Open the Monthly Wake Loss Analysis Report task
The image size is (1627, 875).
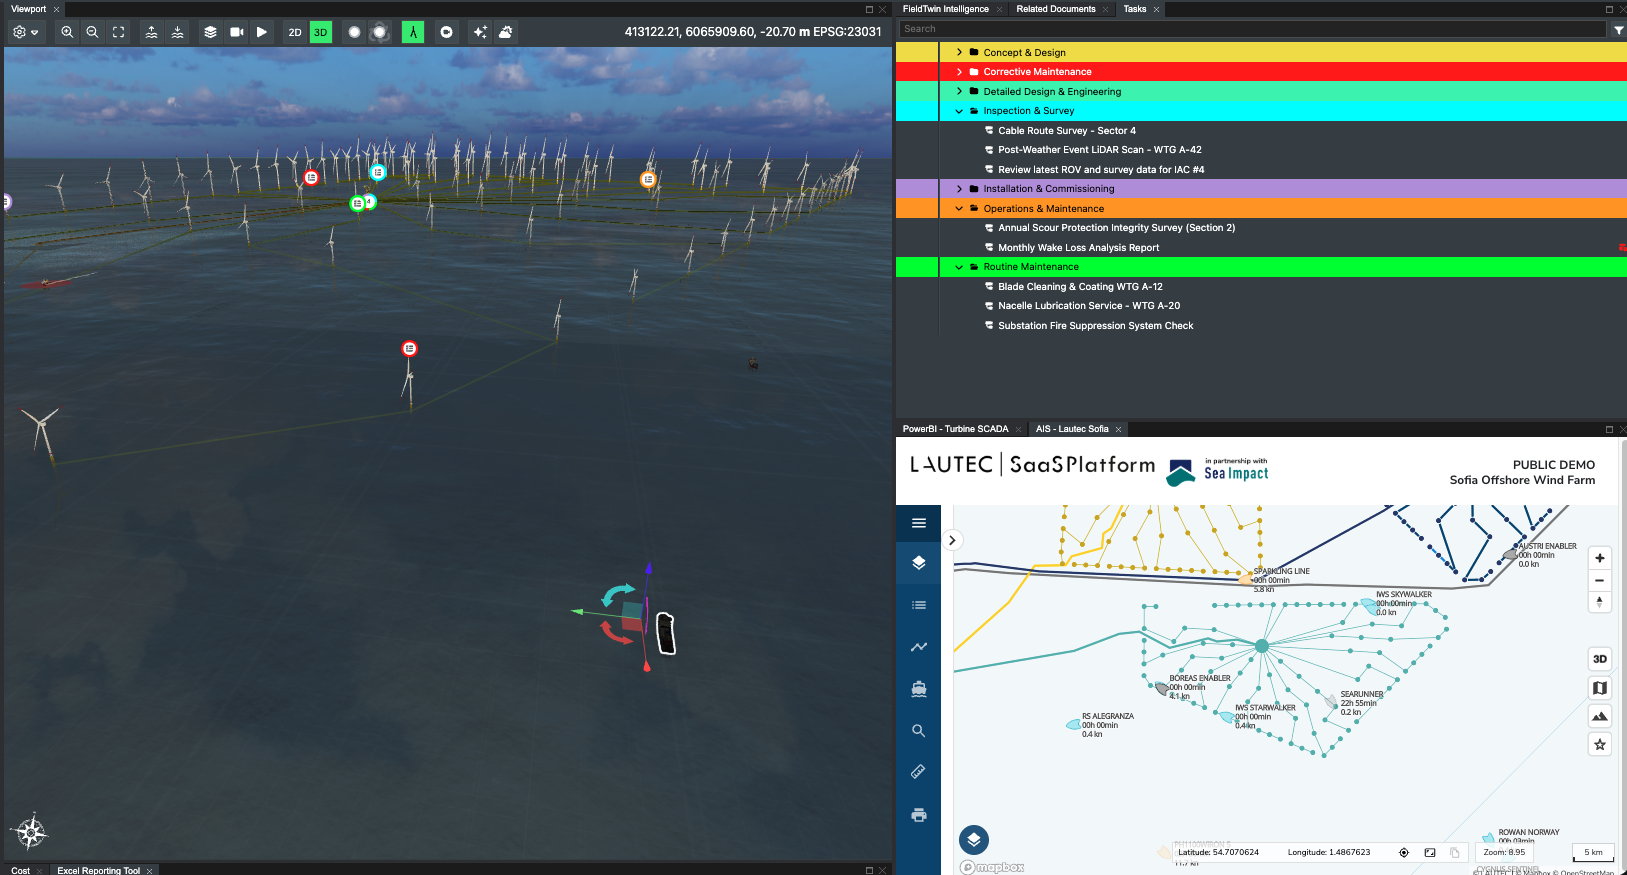coord(1078,248)
